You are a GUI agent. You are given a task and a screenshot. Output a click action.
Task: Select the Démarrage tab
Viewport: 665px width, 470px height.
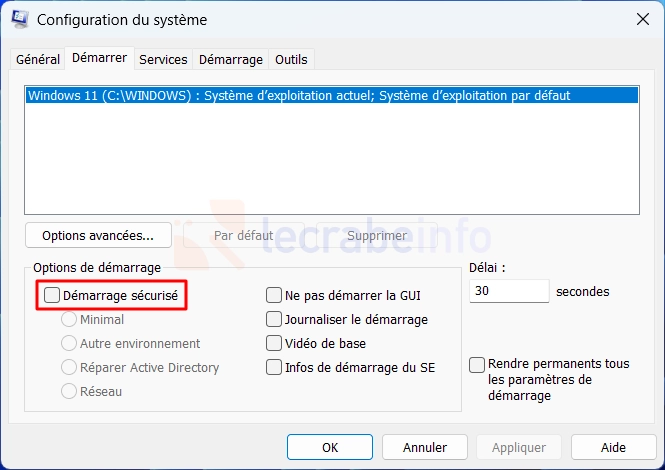click(231, 59)
